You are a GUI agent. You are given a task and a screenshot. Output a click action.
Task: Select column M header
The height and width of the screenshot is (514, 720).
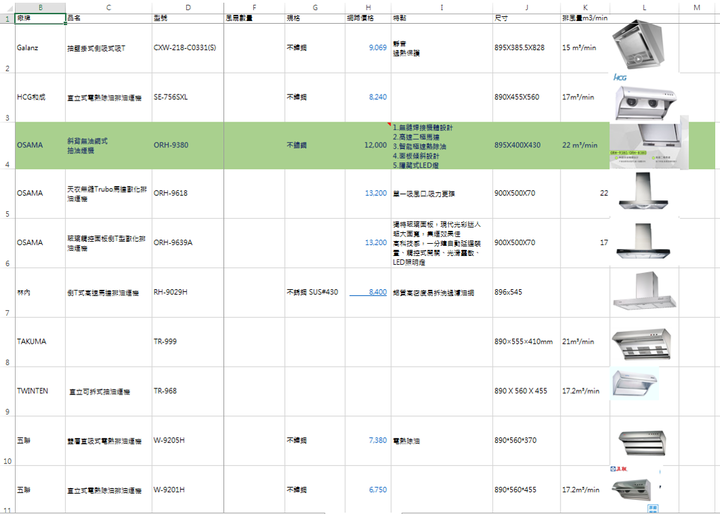pos(697,8)
